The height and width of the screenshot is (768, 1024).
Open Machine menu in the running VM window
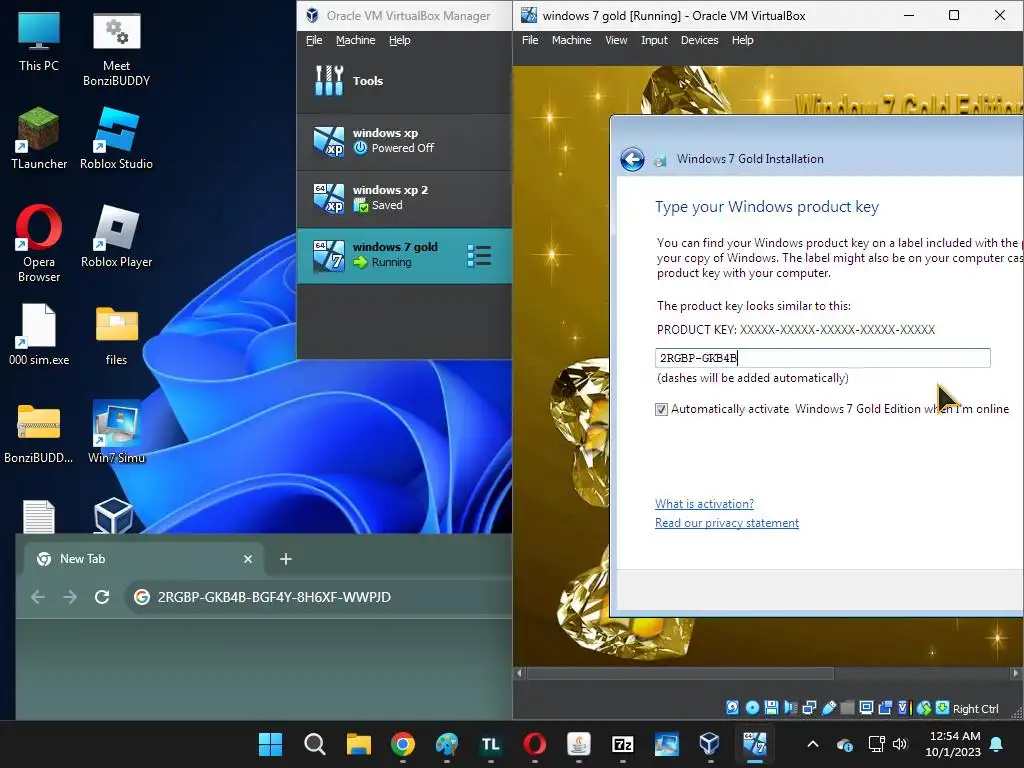(571, 40)
